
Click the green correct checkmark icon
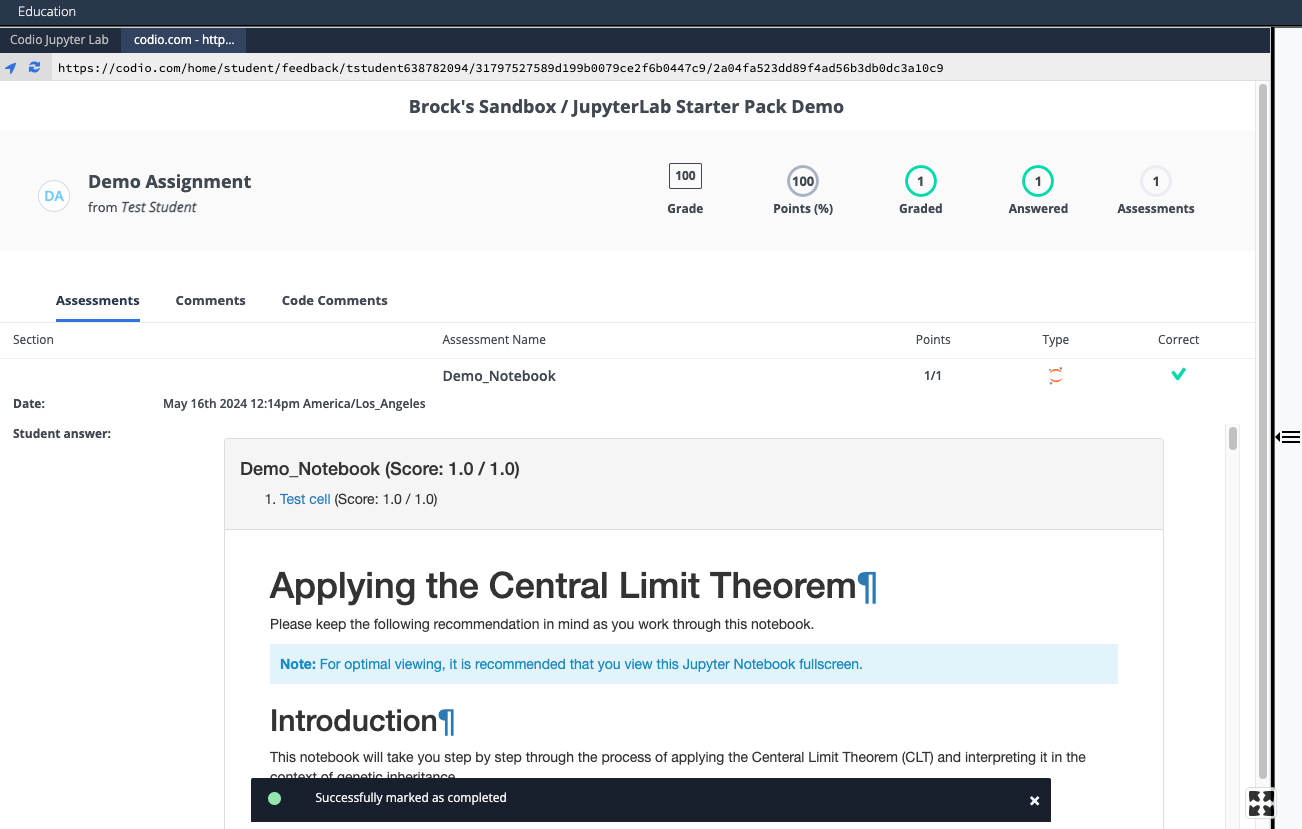[x=1179, y=374]
